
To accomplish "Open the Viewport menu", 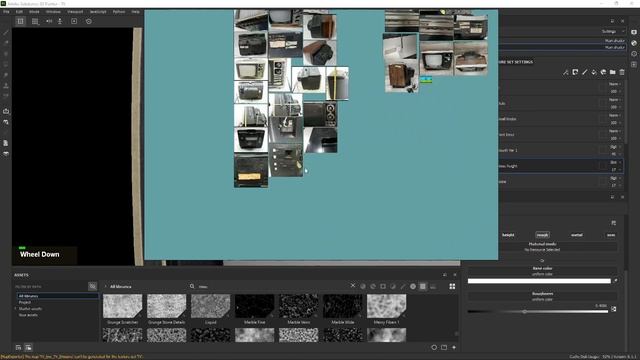I will coord(75,12).
